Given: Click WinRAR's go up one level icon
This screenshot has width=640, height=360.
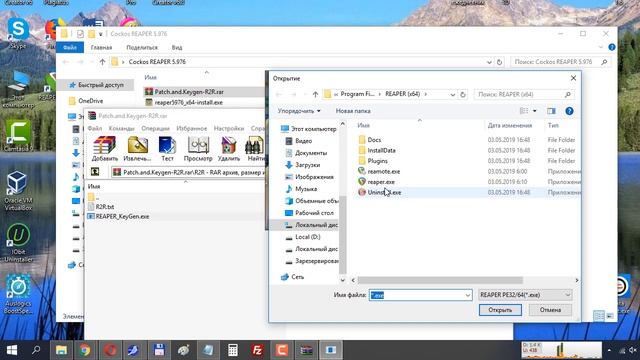Looking at the screenshot, I should tap(95, 172).
